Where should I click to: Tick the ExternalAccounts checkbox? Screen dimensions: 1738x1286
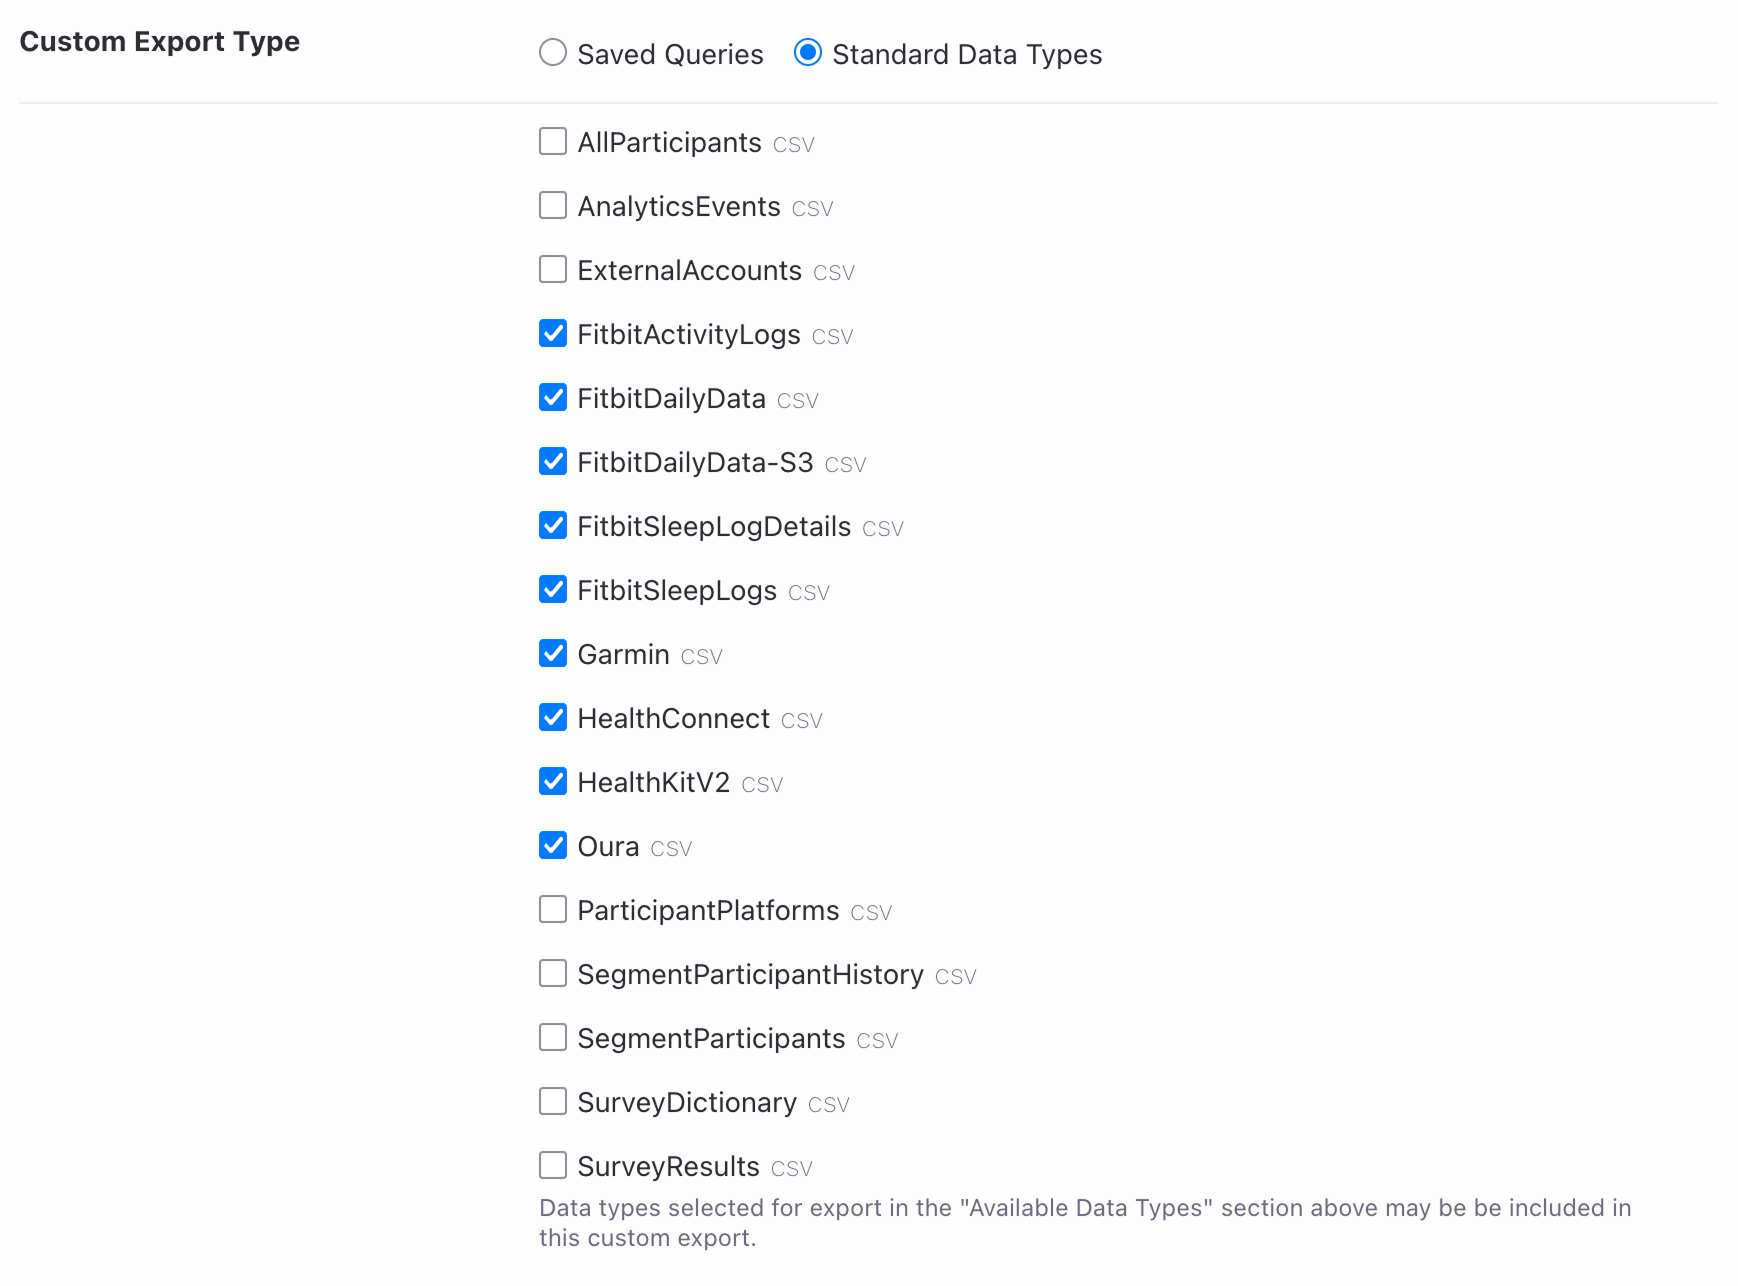click(553, 270)
